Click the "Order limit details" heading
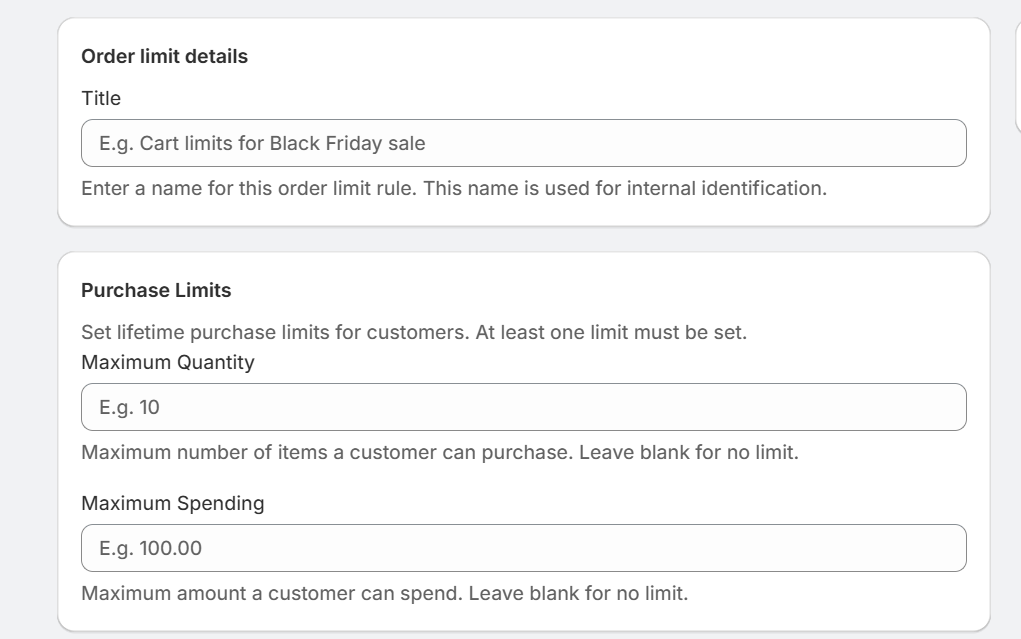Viewport: 1021px width, 639px height. pos(164,56)
